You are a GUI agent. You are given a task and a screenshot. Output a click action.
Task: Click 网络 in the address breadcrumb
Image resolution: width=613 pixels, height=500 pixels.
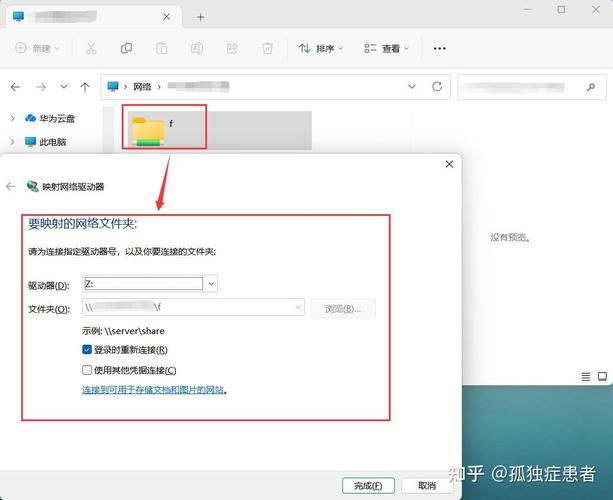tap(142, 87)
